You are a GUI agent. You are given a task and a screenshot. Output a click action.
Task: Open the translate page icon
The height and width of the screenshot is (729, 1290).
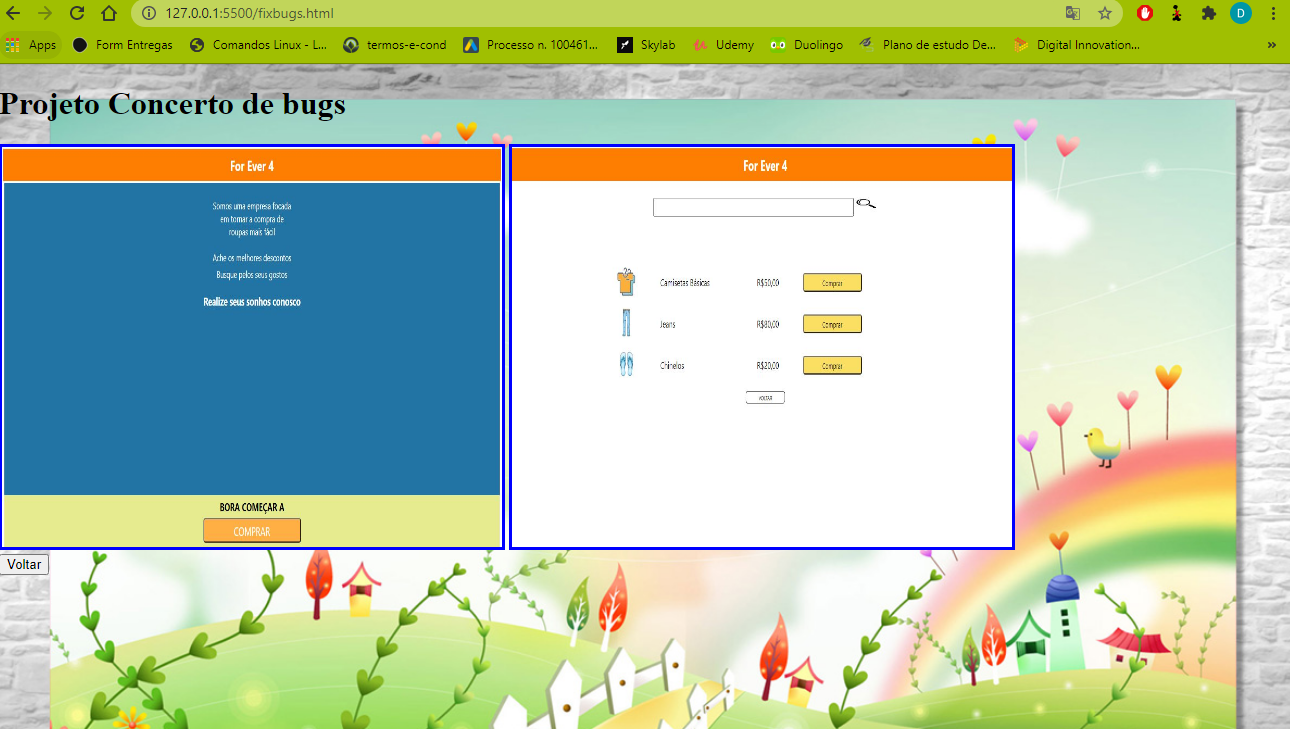coord(1073,14)
